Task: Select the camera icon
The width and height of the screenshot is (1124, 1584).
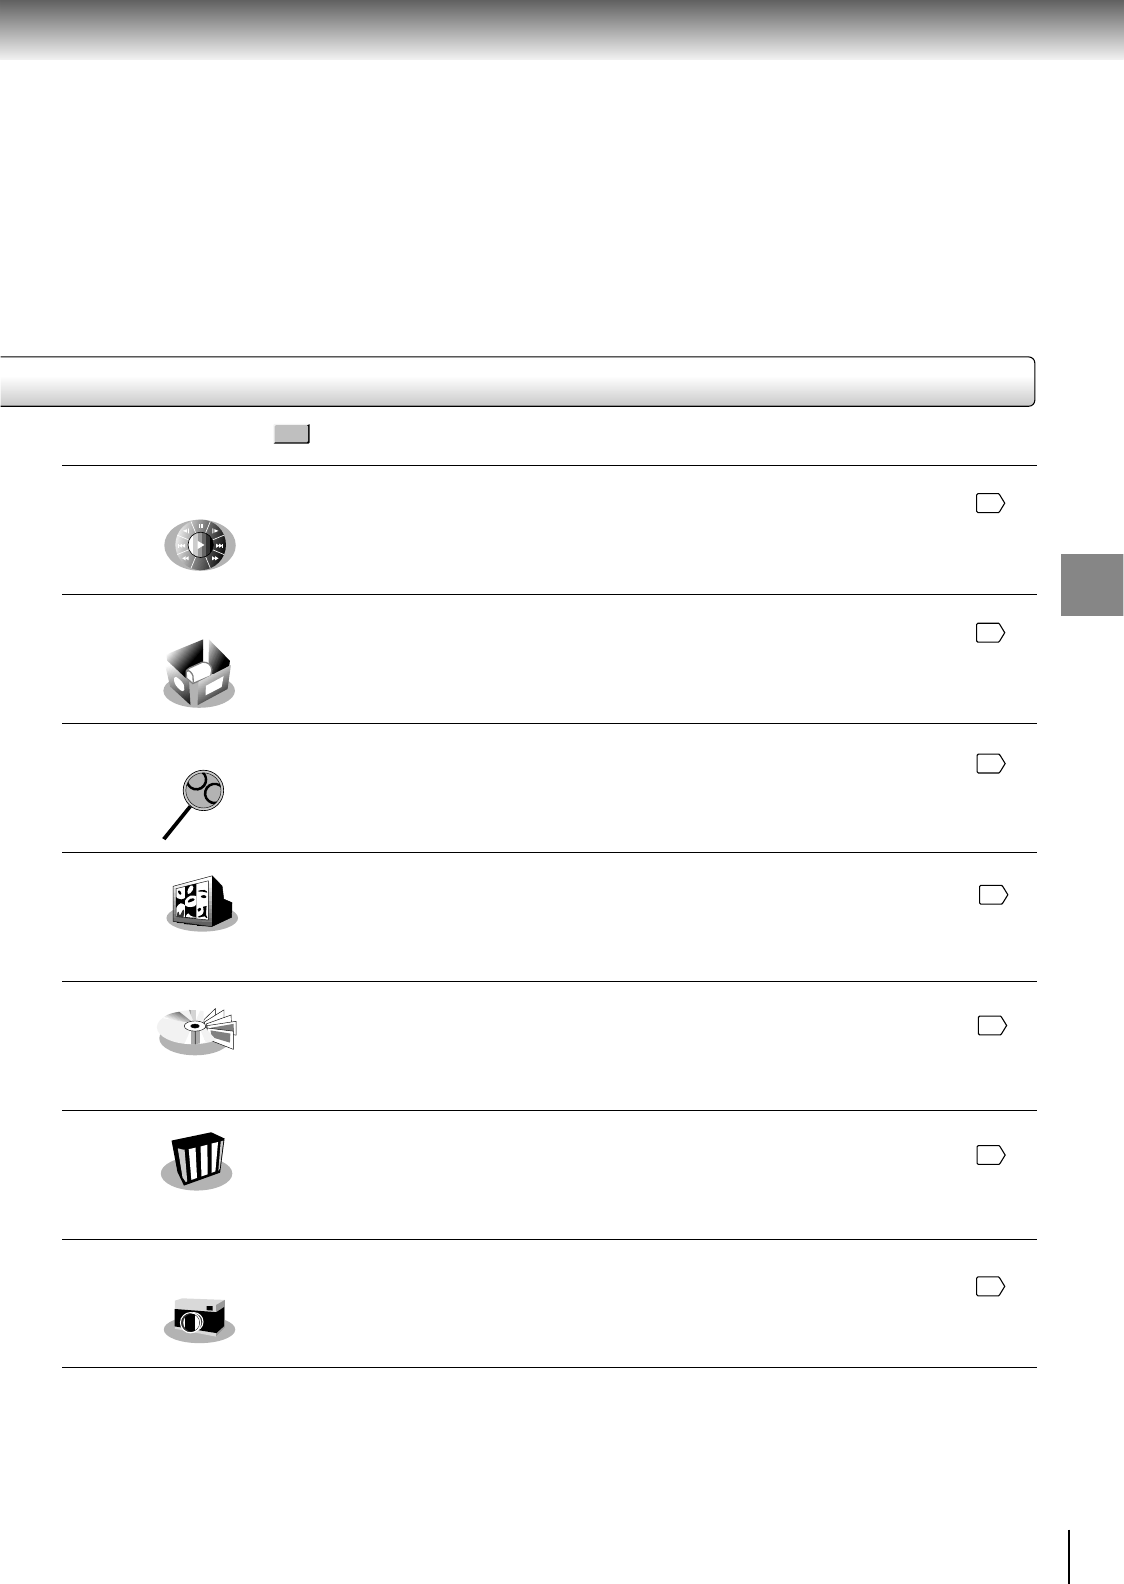Action: 199,1317
